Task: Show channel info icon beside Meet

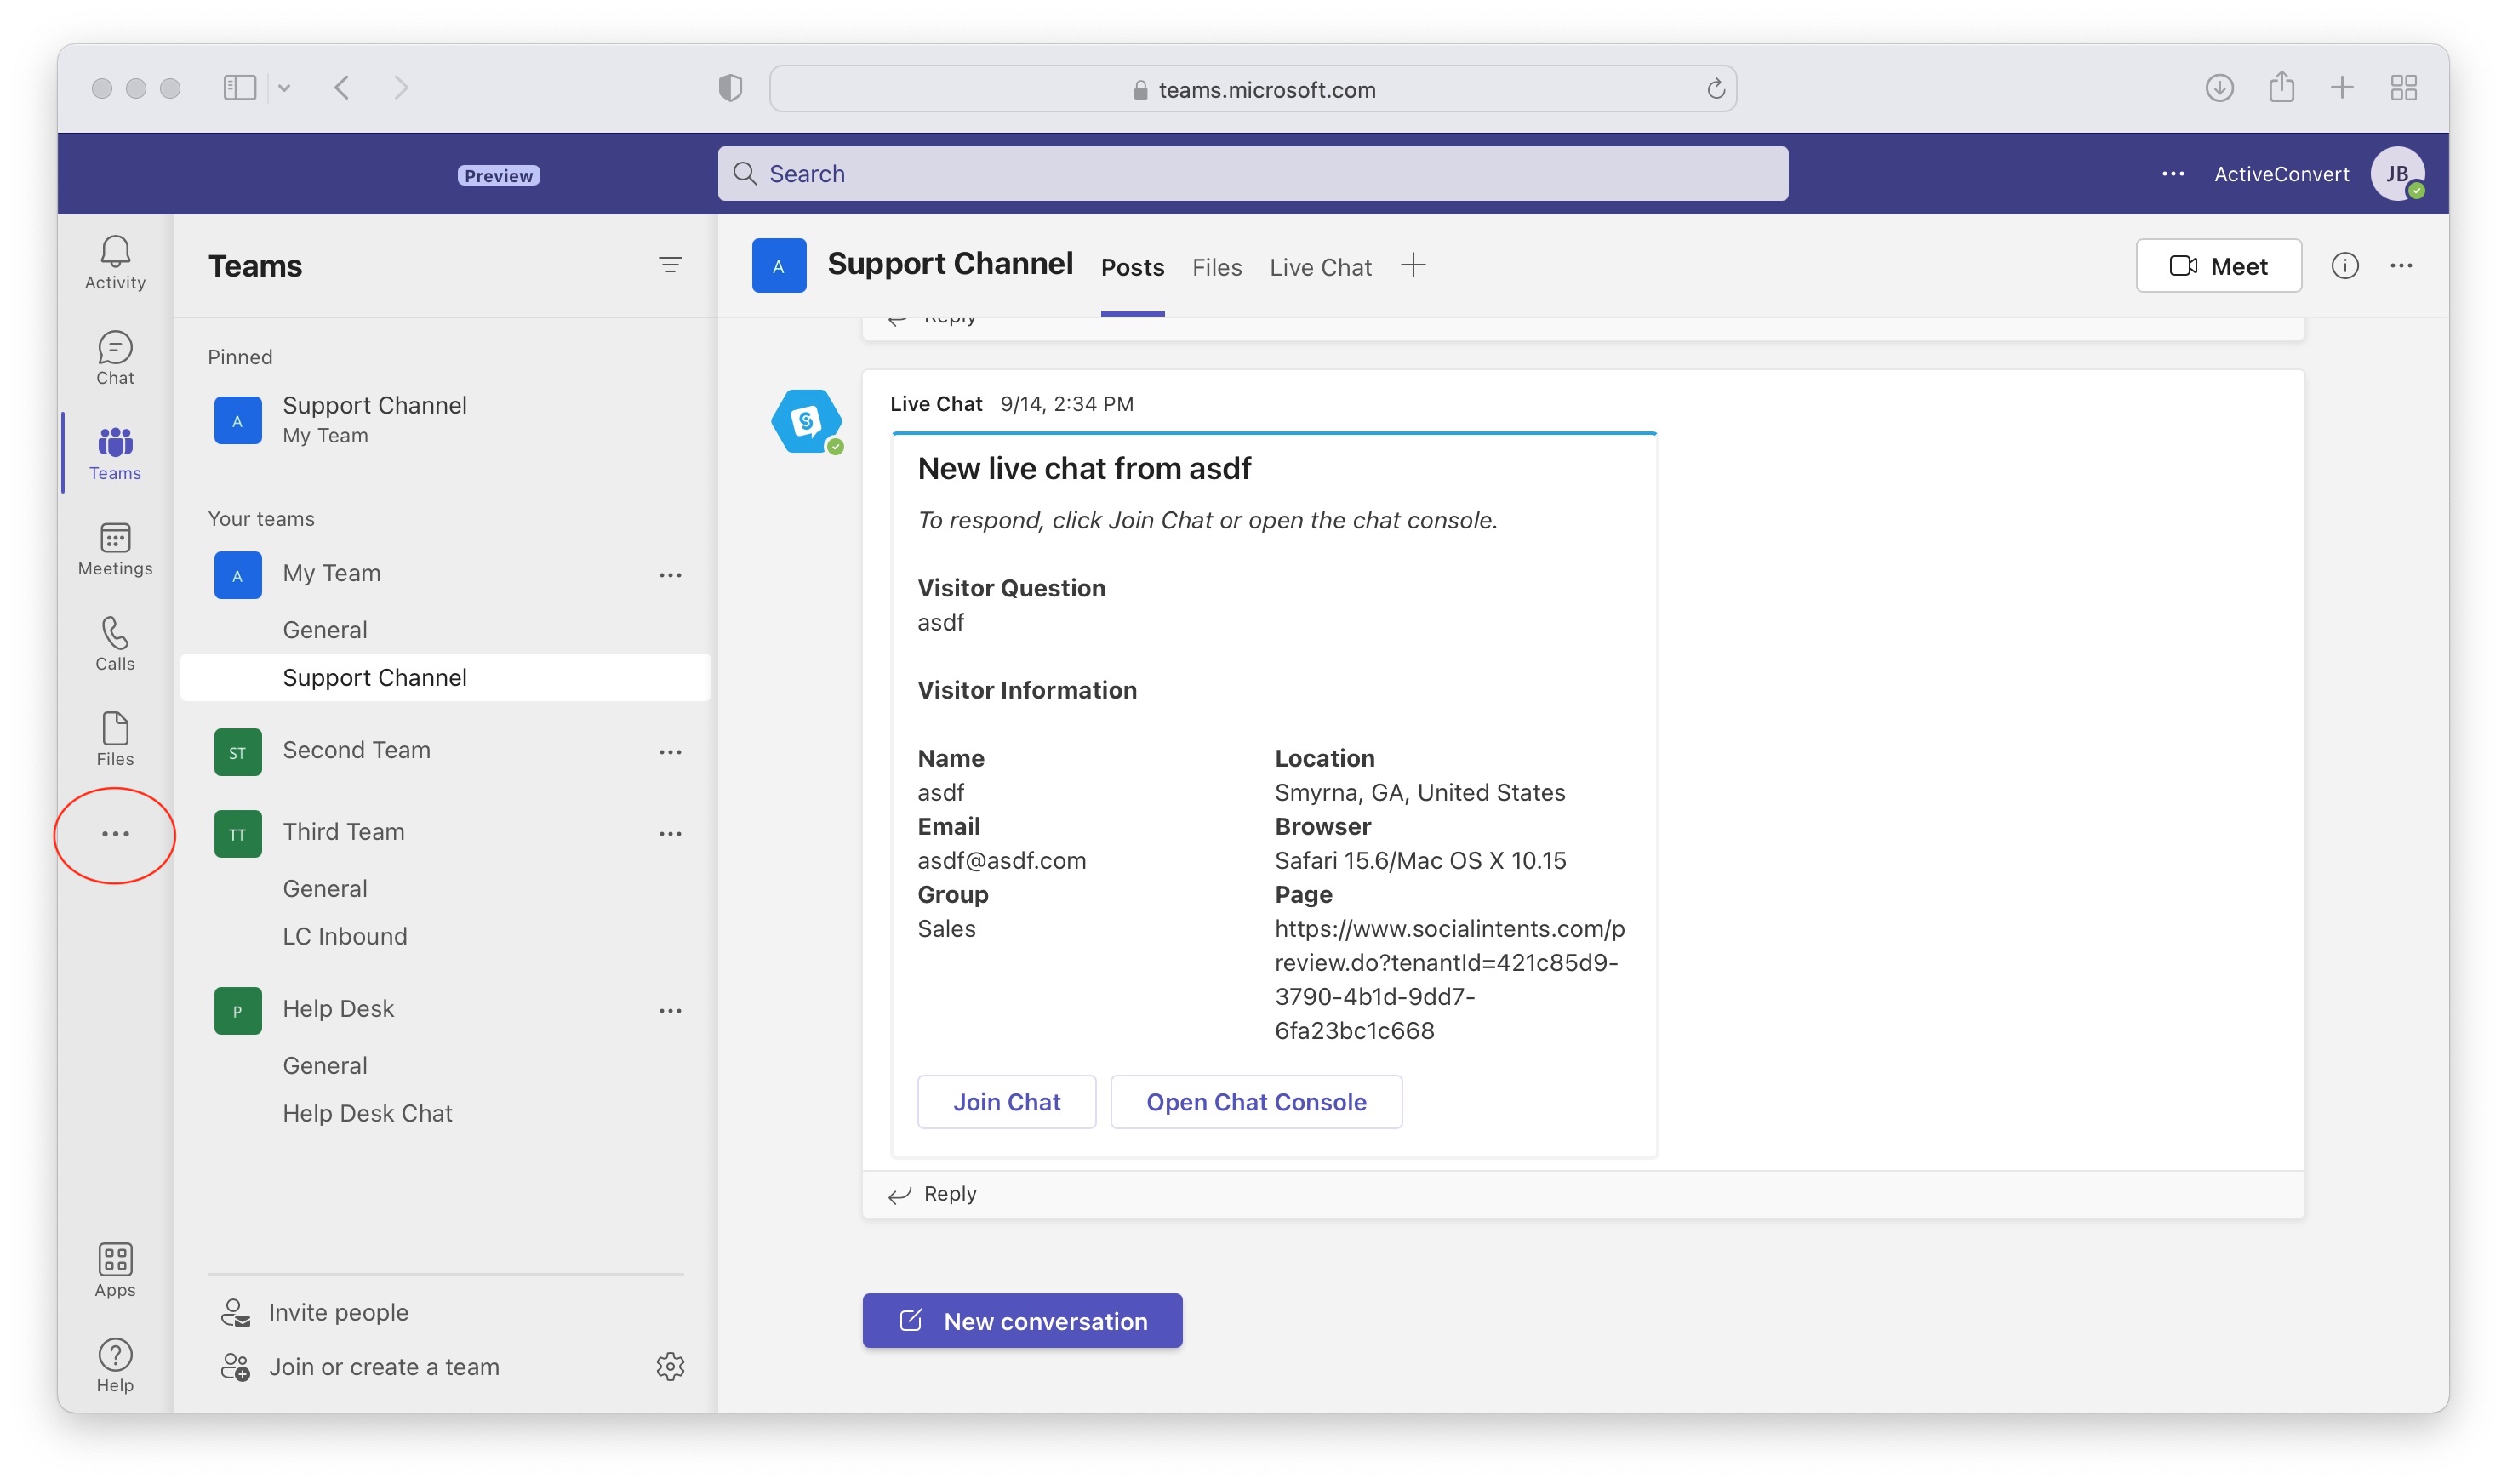Action: [x=2344, y=265]
